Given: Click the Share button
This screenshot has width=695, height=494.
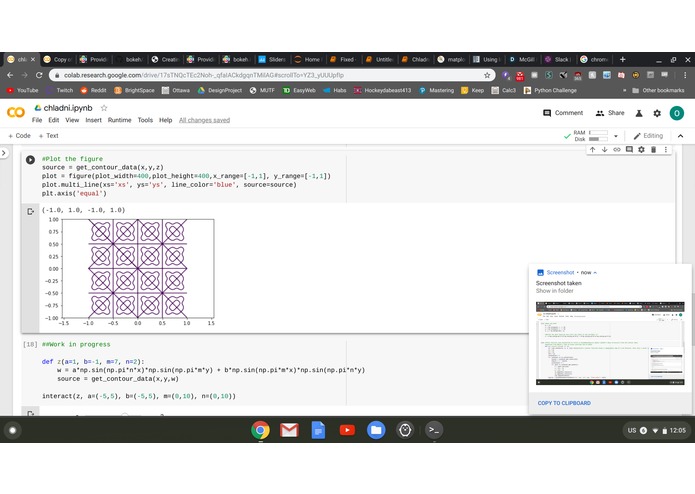Looking at the screenshot, I should [x=610, y=113].
